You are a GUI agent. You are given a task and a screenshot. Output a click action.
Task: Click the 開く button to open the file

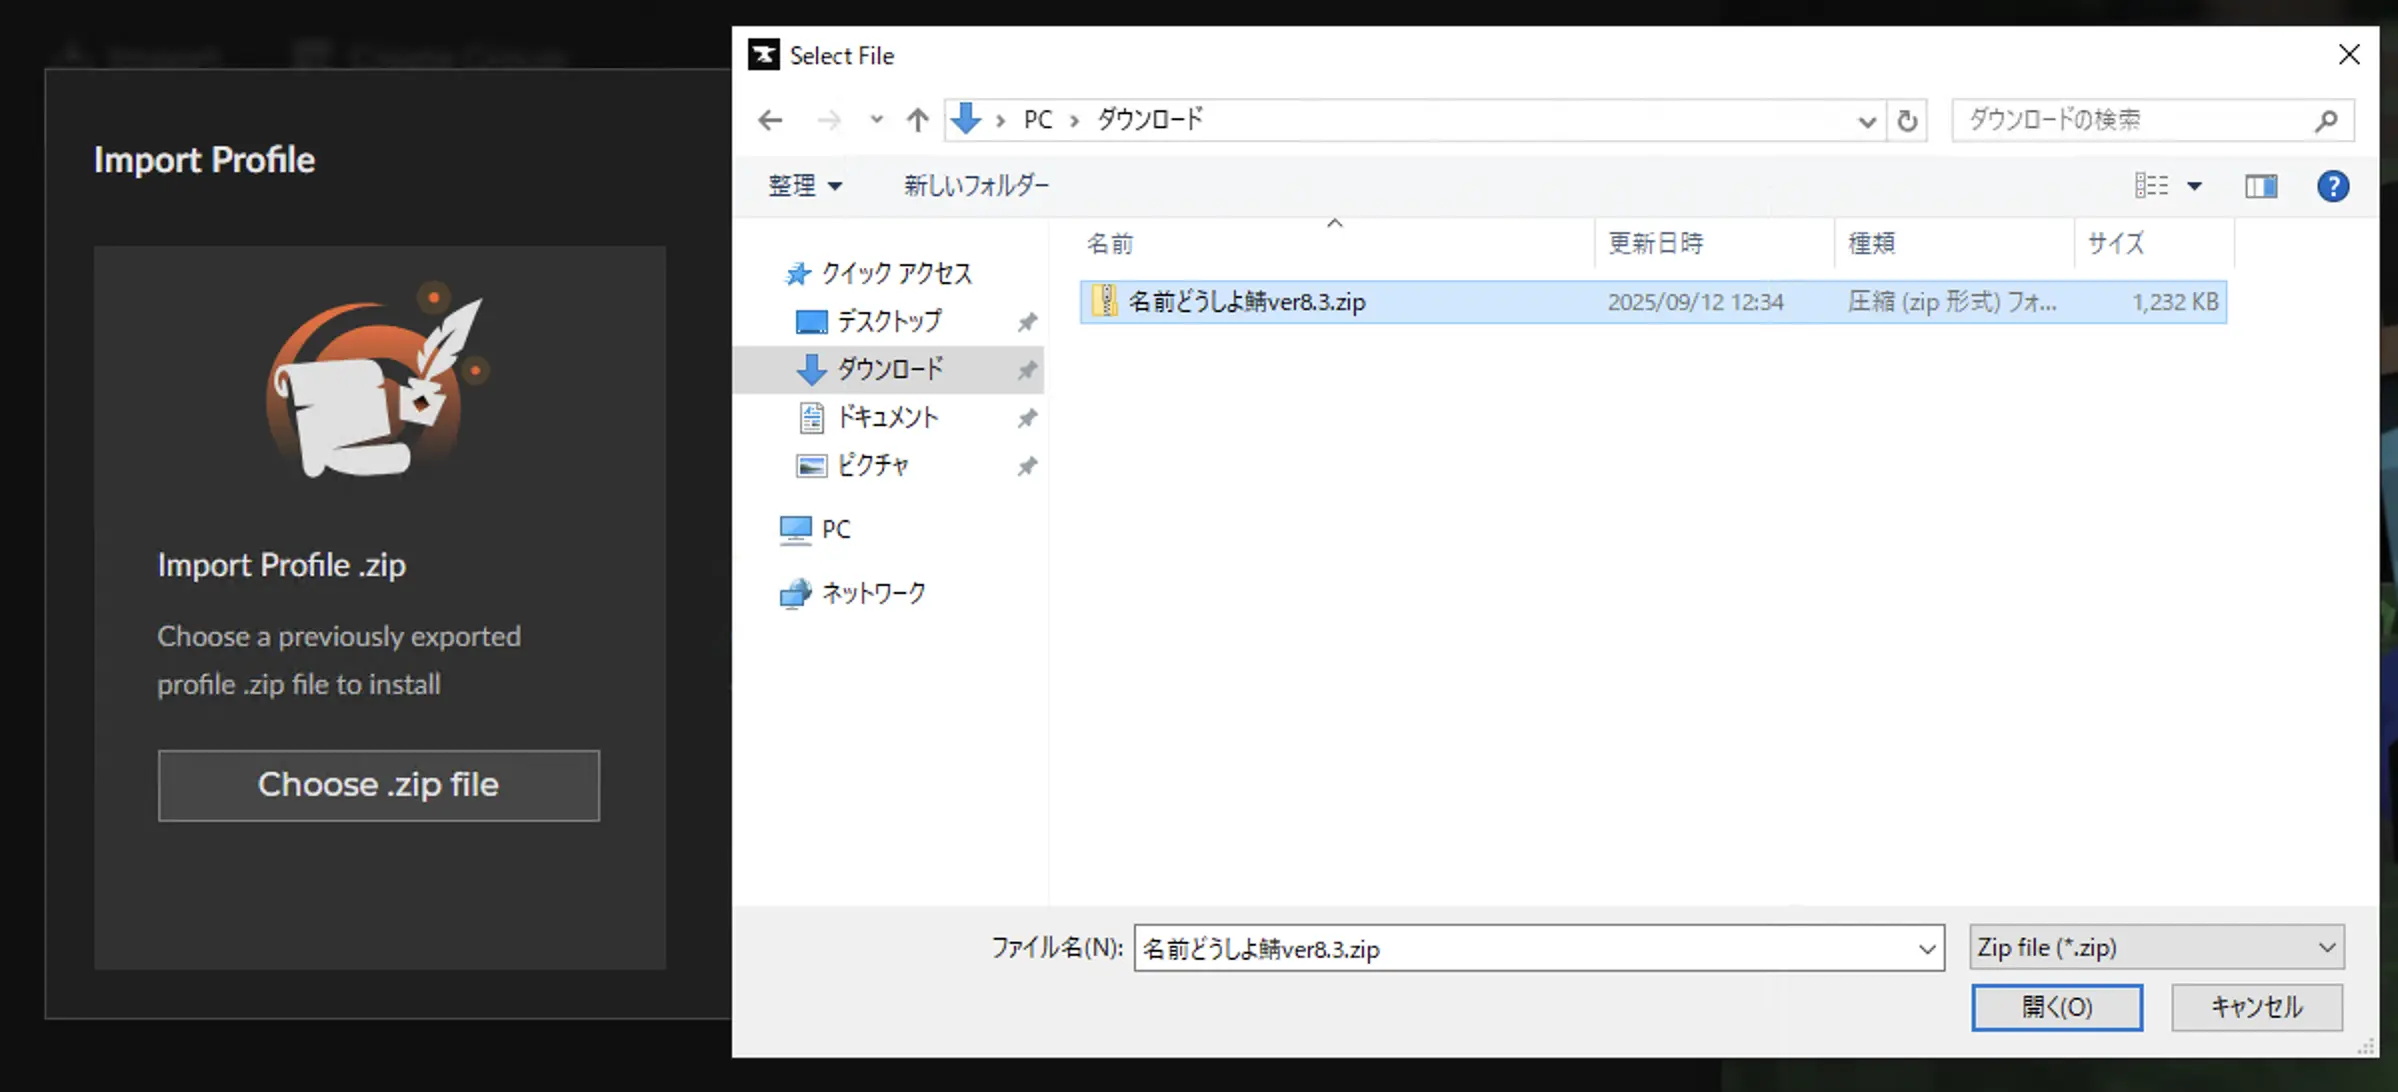point(2056,1007)
